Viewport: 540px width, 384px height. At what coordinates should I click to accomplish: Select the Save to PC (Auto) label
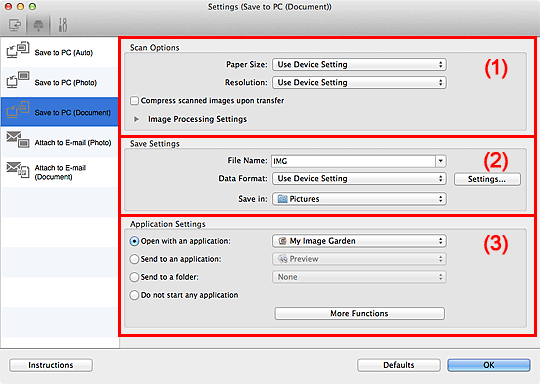pos(64,53)
